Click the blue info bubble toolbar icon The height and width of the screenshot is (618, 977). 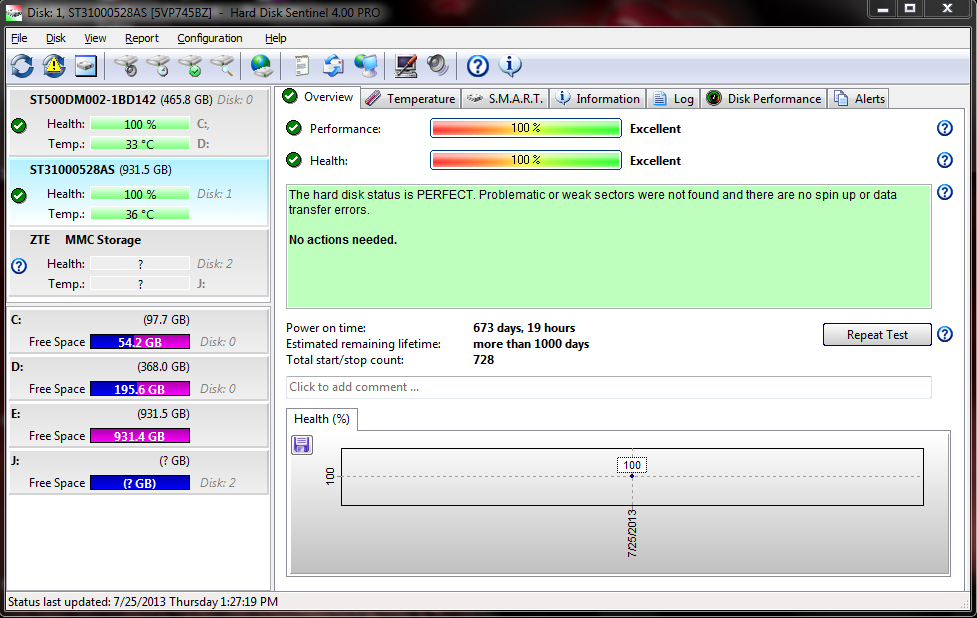(510, 66)
